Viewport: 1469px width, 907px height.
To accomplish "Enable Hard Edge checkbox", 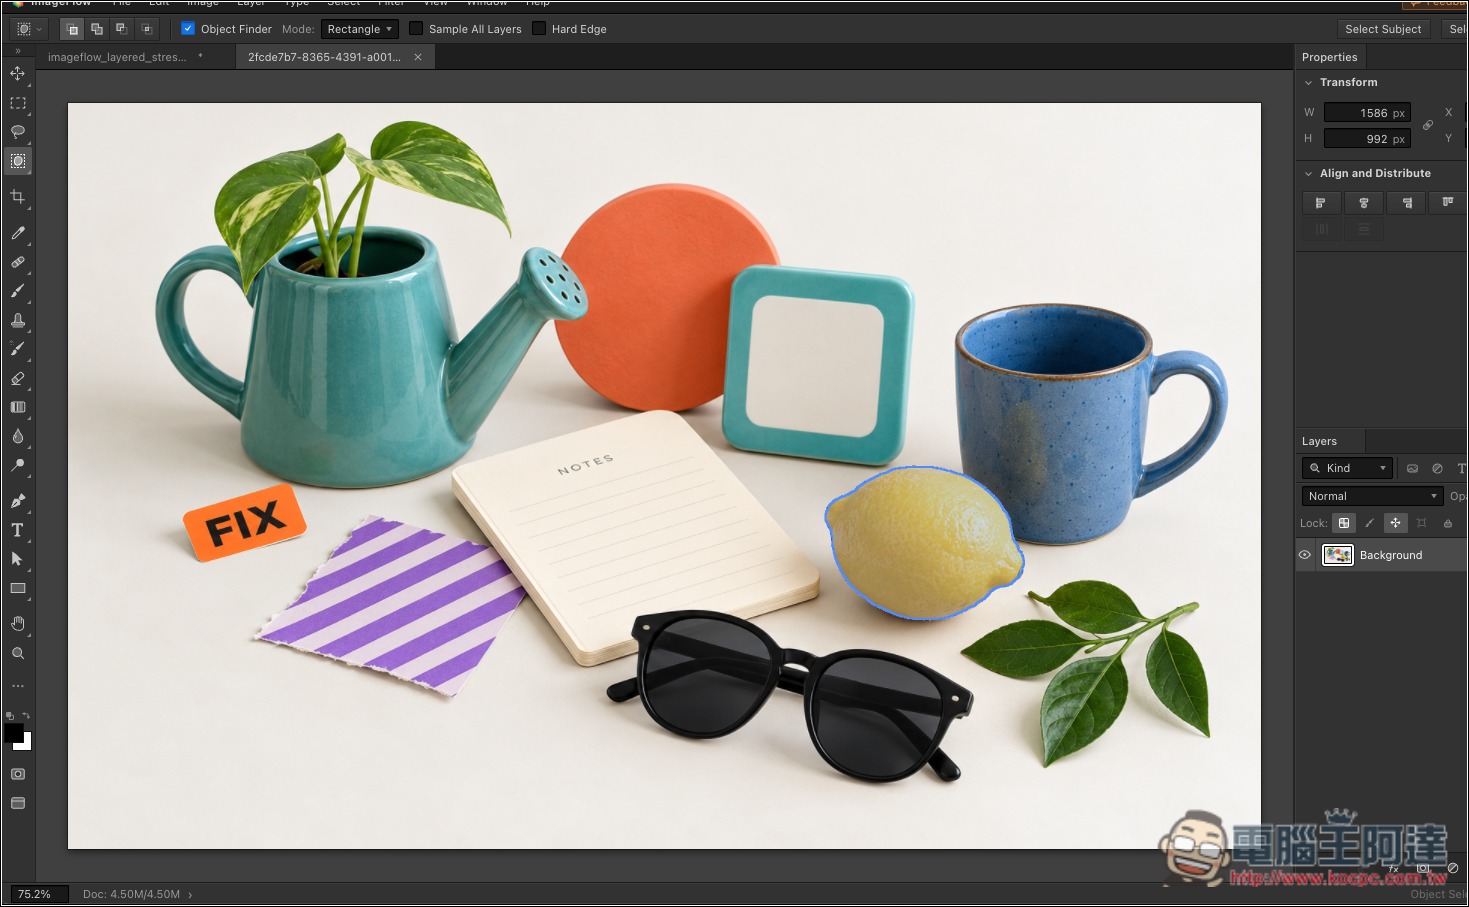I will [x=539, y=29].
